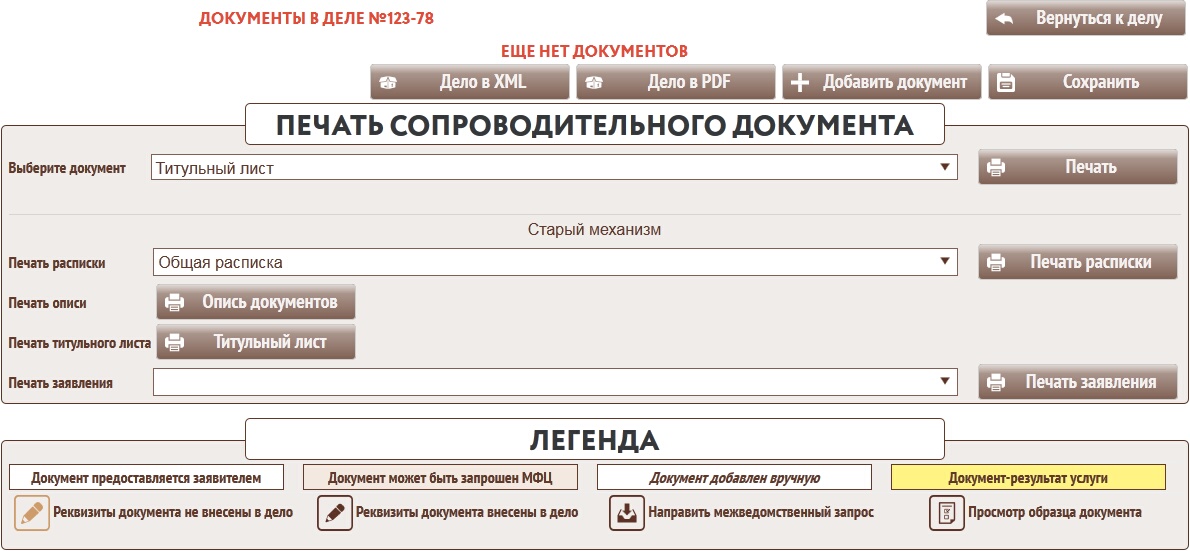Open the empty 'Печать заявления' dropdown
The image size is (1190, 551).
(x=555, y=382)
